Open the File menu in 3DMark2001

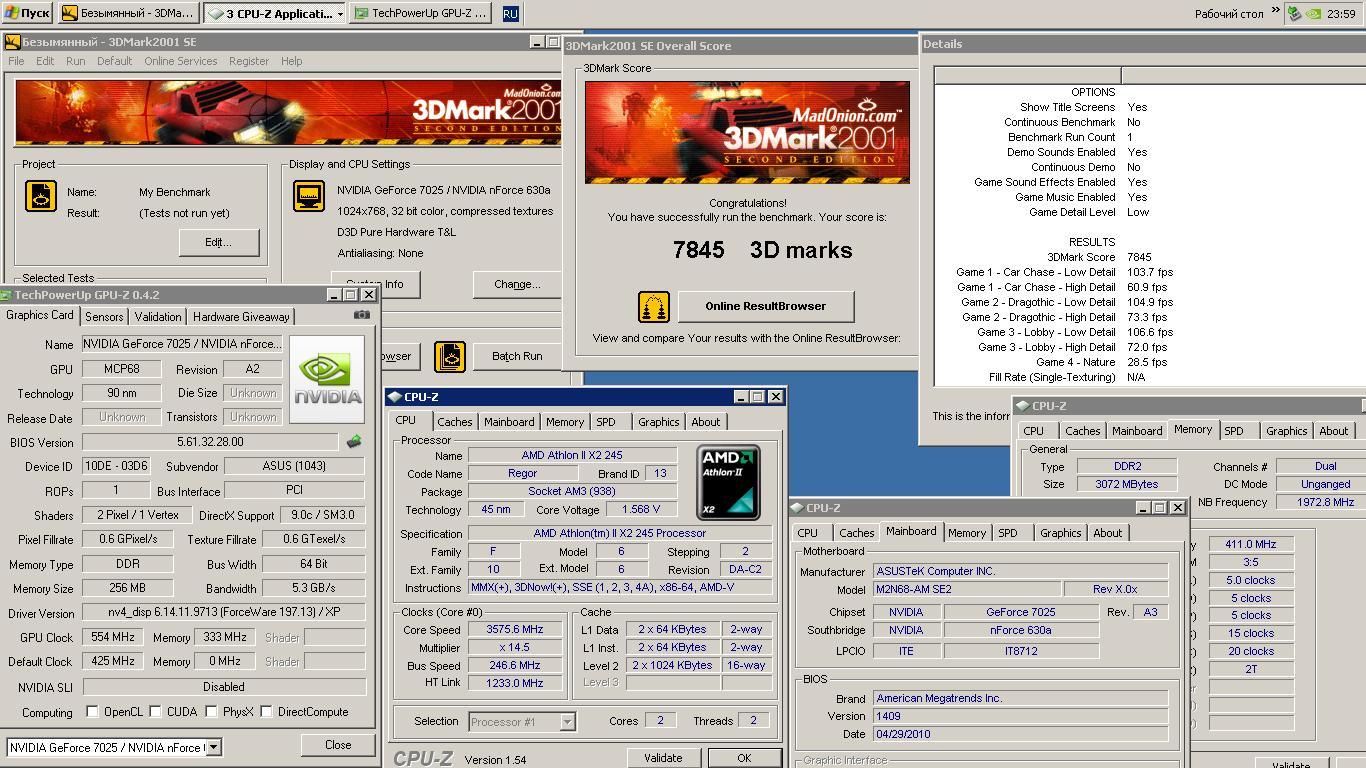16,61
